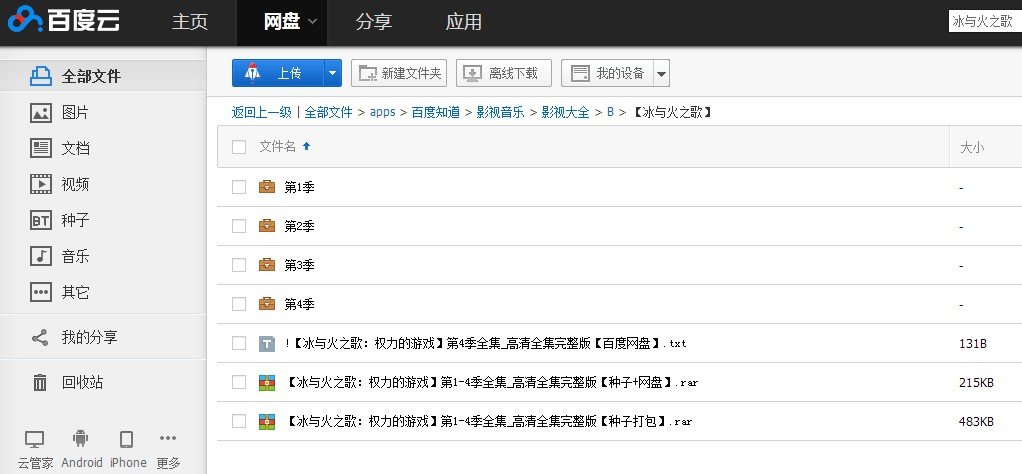The width and height of the screenshot is (1022, 474).
Task: Click the 第3季 folder icon
Action: pos(267,265)
